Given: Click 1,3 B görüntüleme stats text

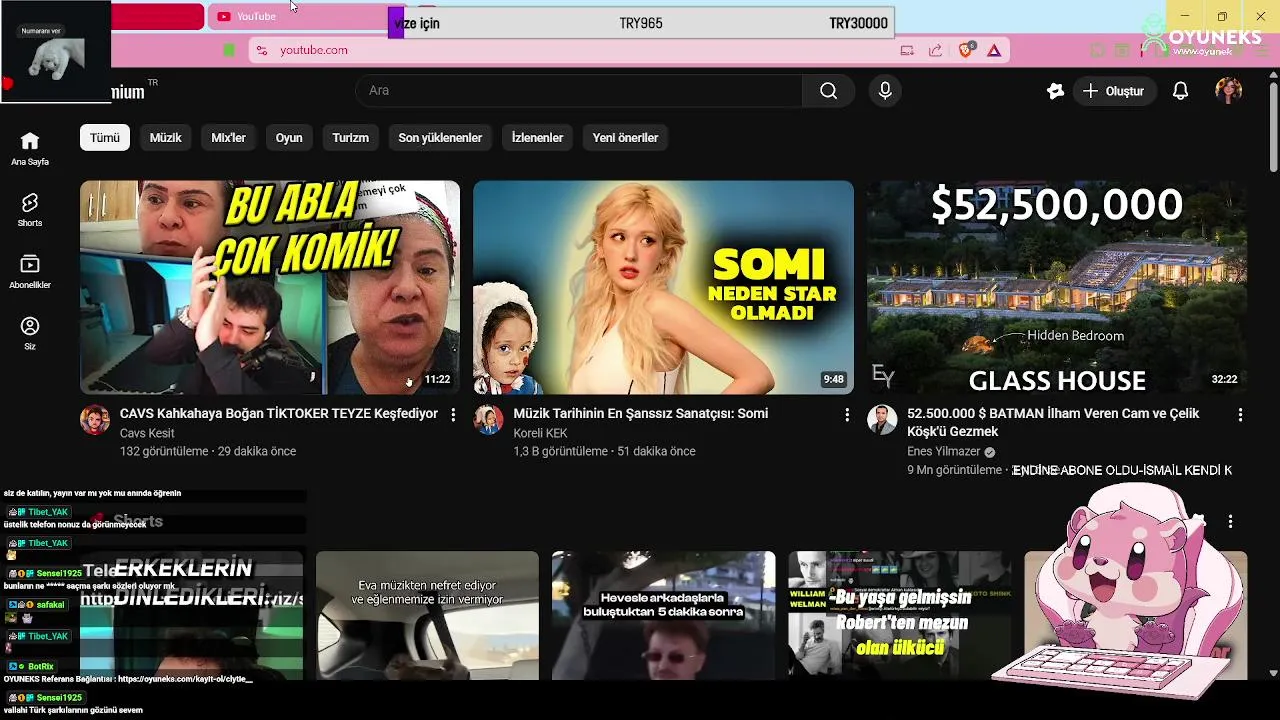Looking at the screenshot, I should 560,451.
